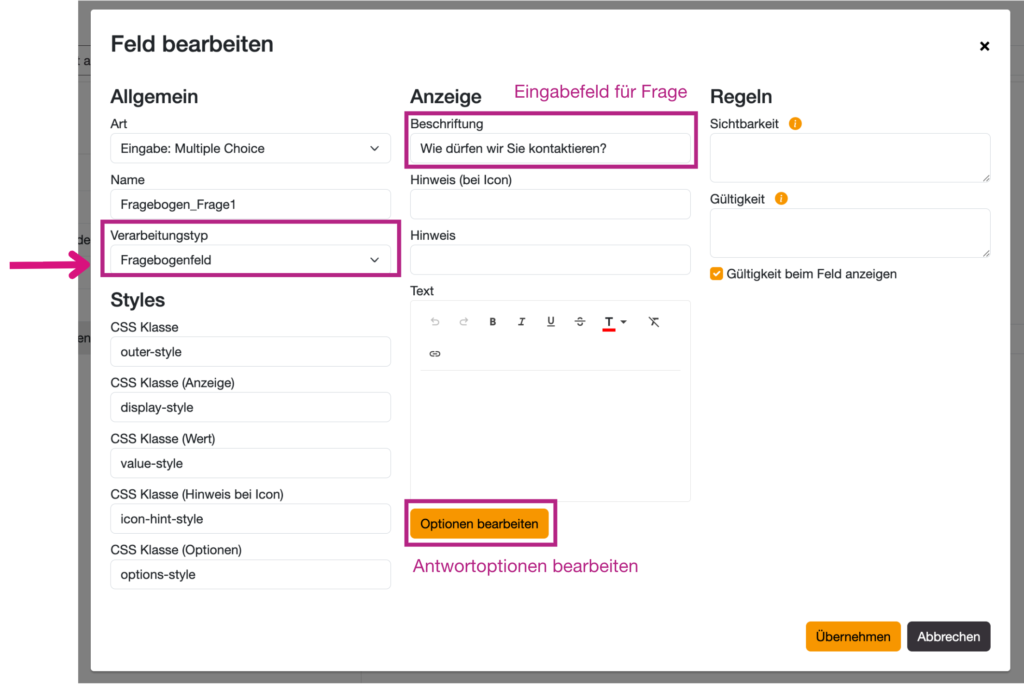The height and width of the screenshot is (685, 1024).
Task: Focus the CSS Klasse (Optionen) field
Action: point(250,575)
